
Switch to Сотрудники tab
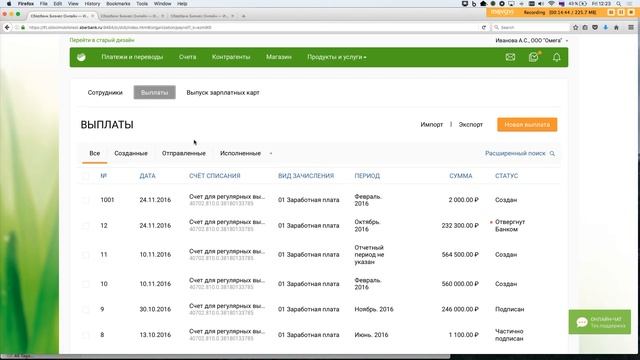coord(105,93)
